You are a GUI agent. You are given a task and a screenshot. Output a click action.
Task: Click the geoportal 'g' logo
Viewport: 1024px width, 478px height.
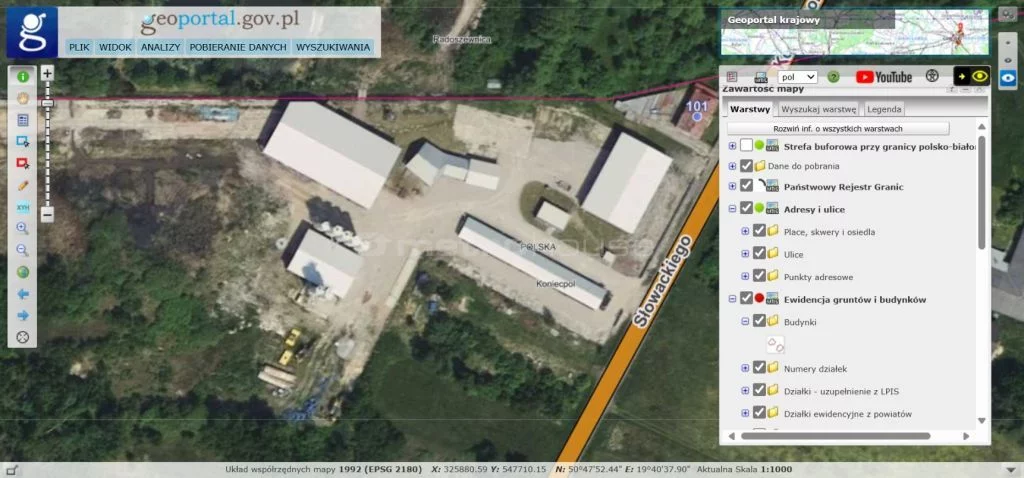click(32, 33)
